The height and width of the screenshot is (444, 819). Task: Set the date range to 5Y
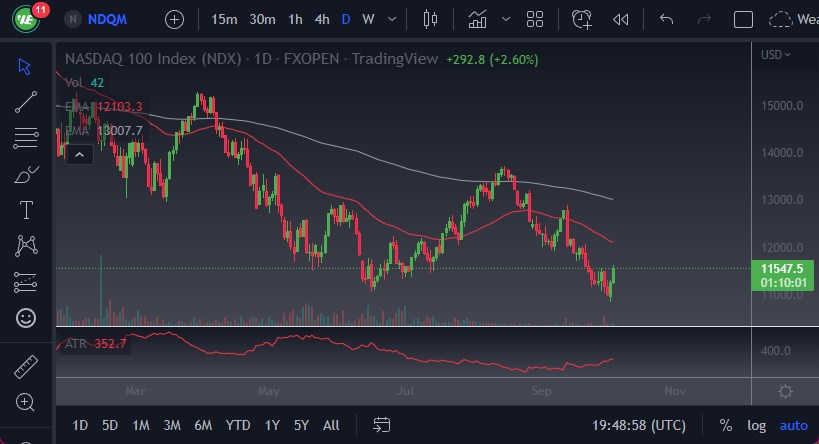pos(301,425)
